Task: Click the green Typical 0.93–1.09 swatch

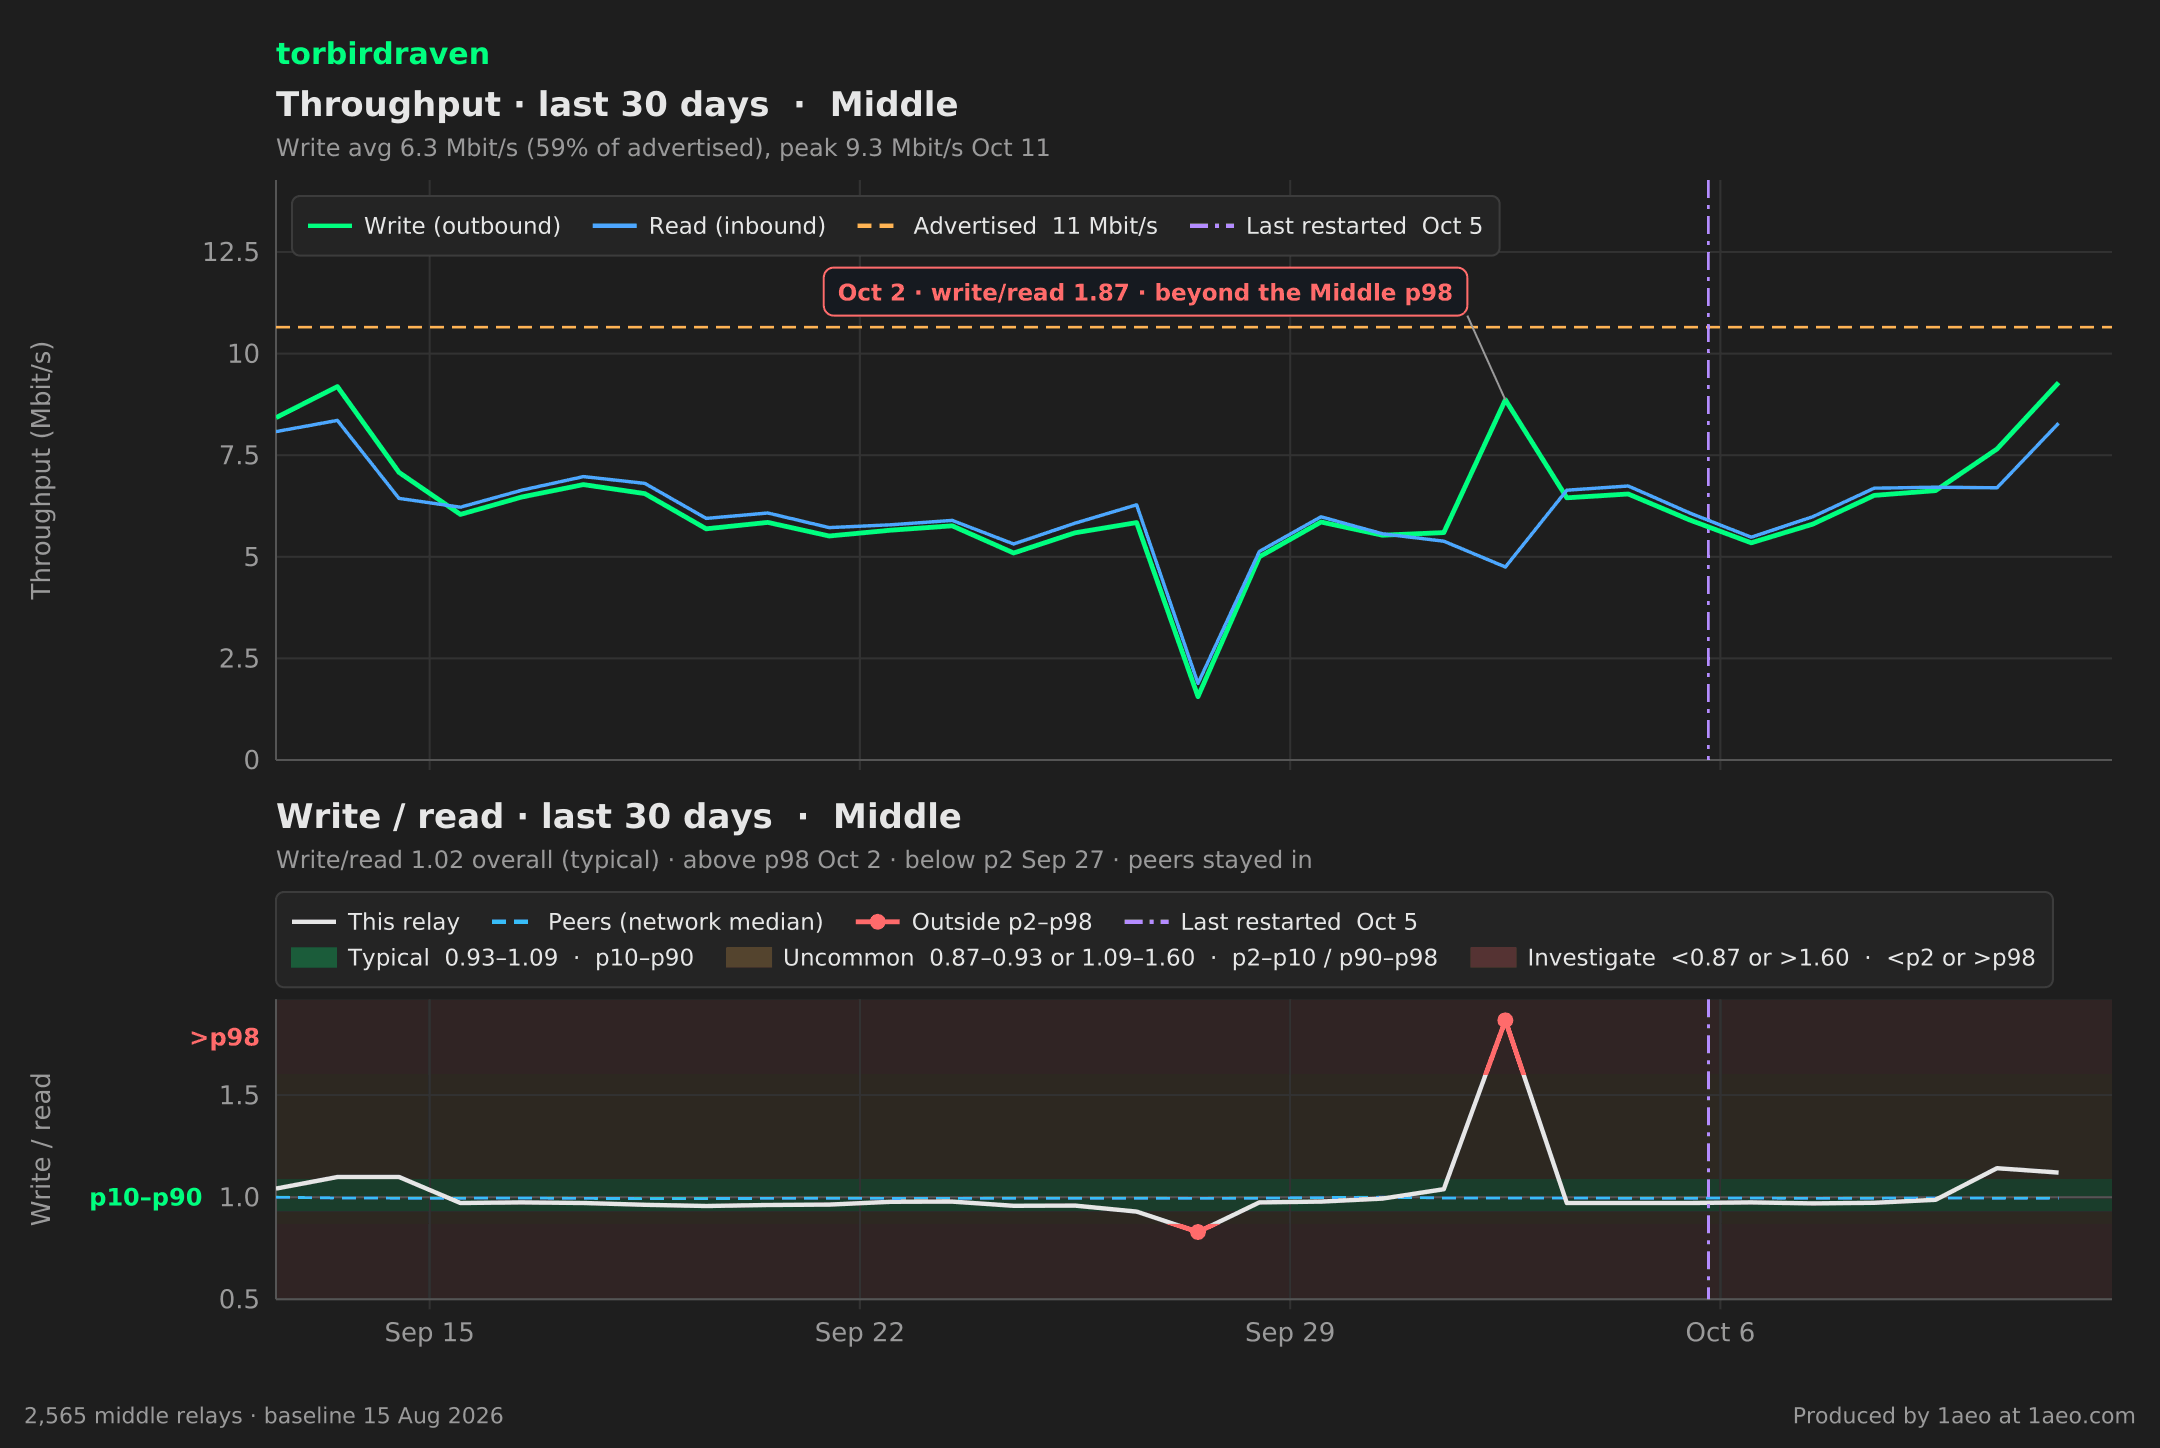Action: click(314, 958)
